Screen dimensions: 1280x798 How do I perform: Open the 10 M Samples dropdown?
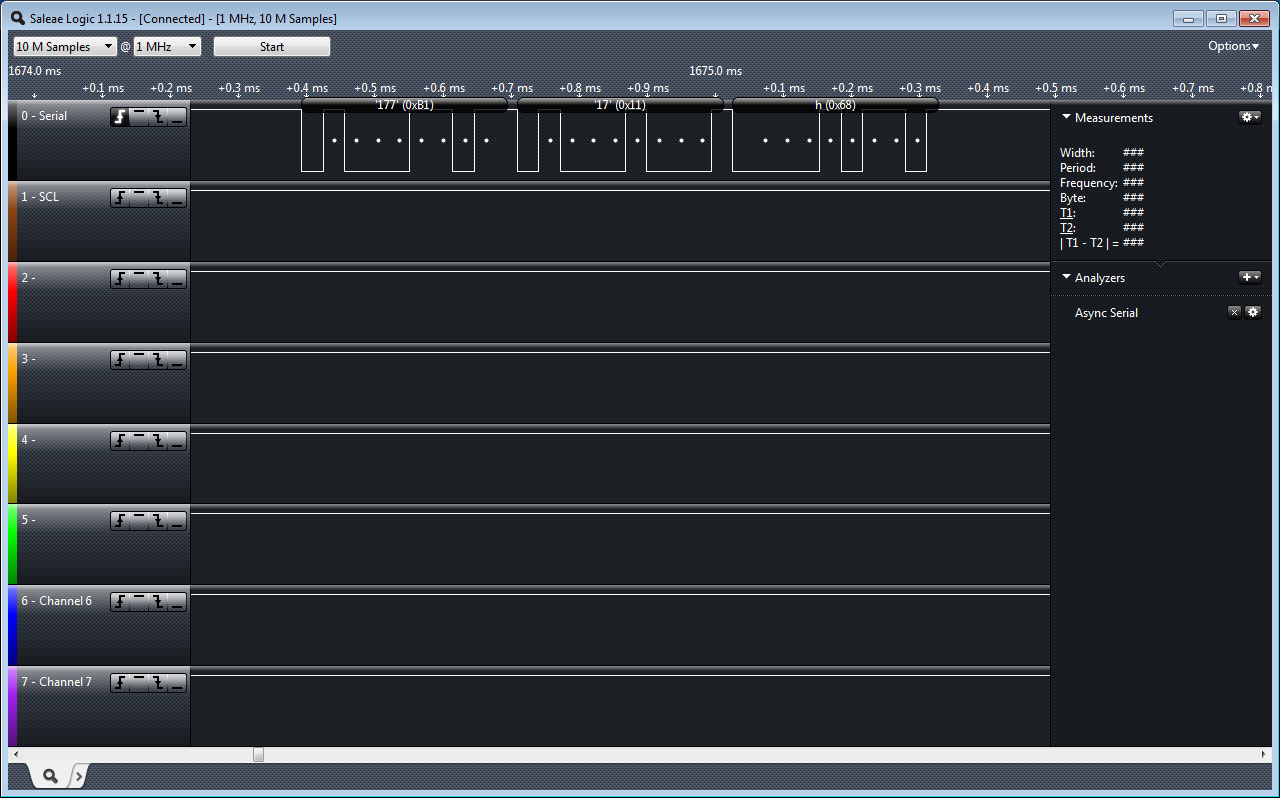pyautogui.click(x=65, y=47)
